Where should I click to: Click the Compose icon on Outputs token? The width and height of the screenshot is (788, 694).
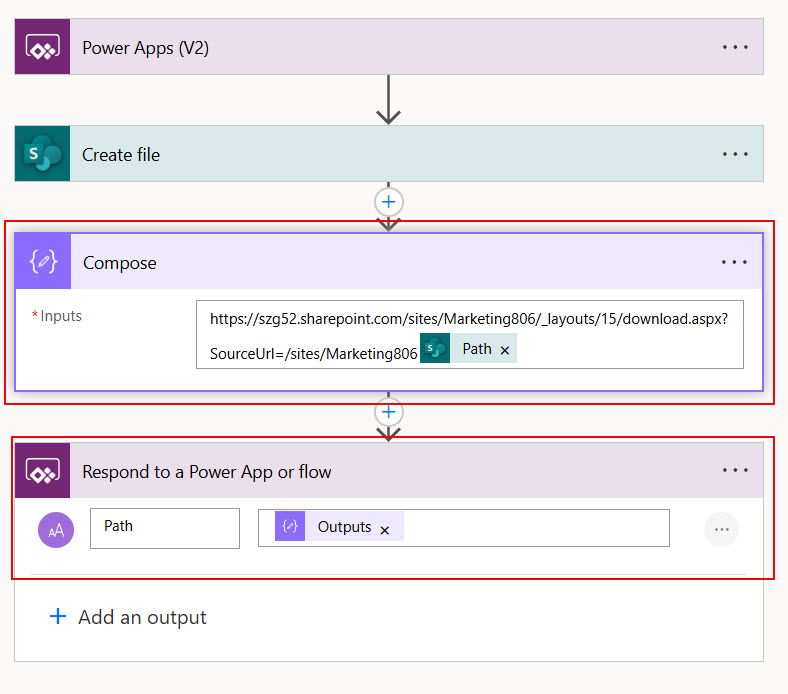(x=290, y=526)
